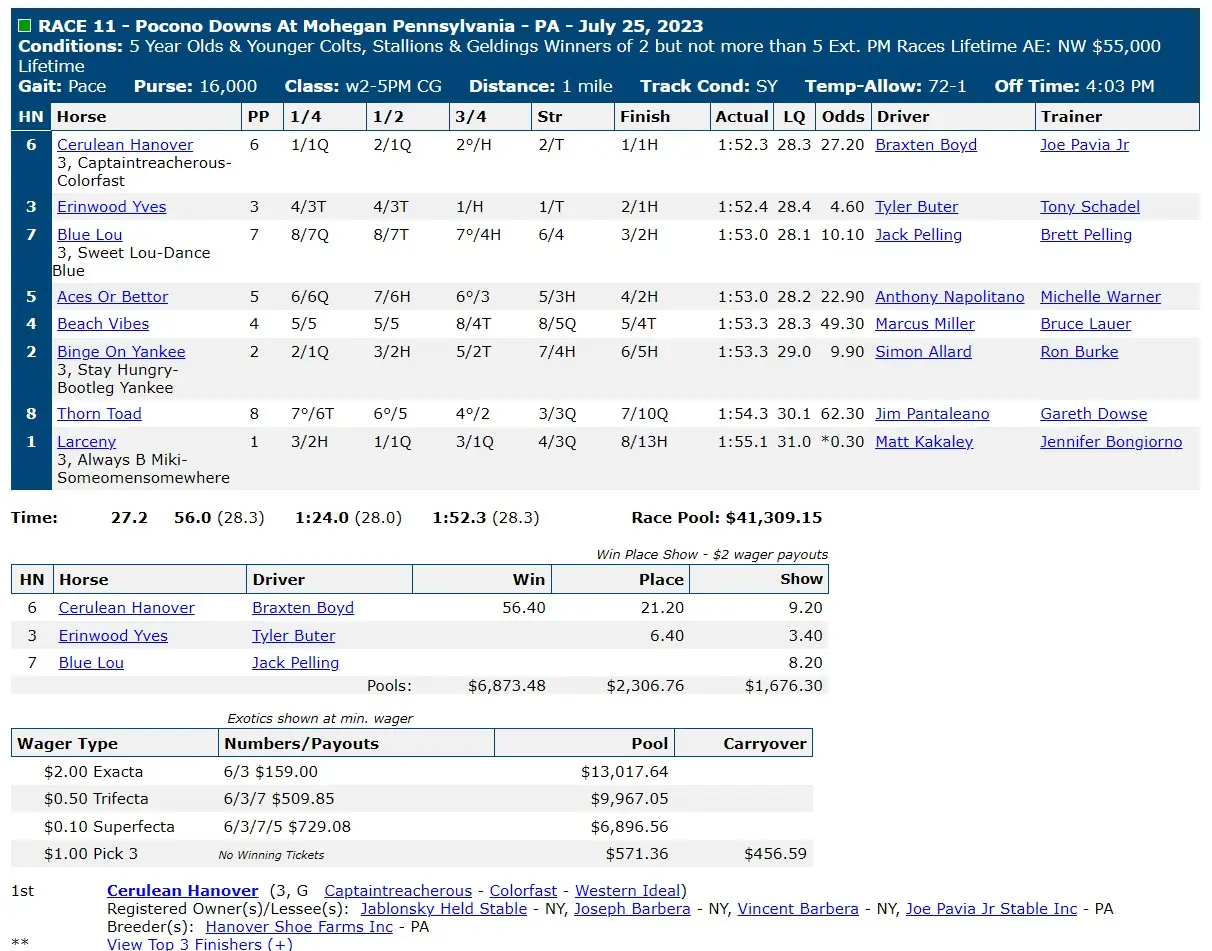Select the 6/3/7/5 $729.08 superfecta payout
Screen dimensions: 1212x951
(288, 827)
